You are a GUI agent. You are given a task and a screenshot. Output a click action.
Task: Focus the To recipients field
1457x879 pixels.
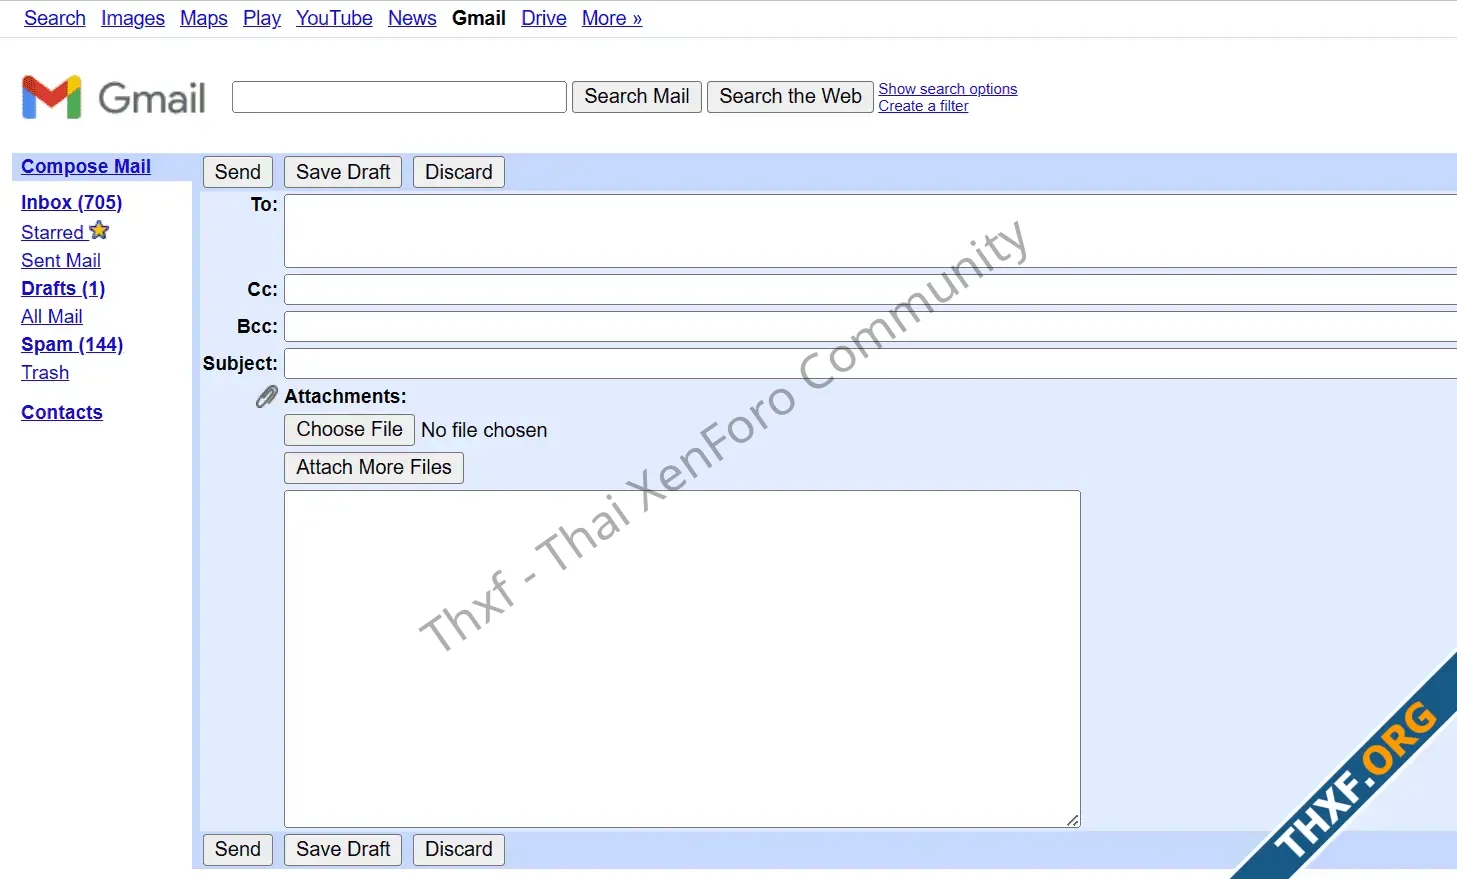[x=870, y=231]
